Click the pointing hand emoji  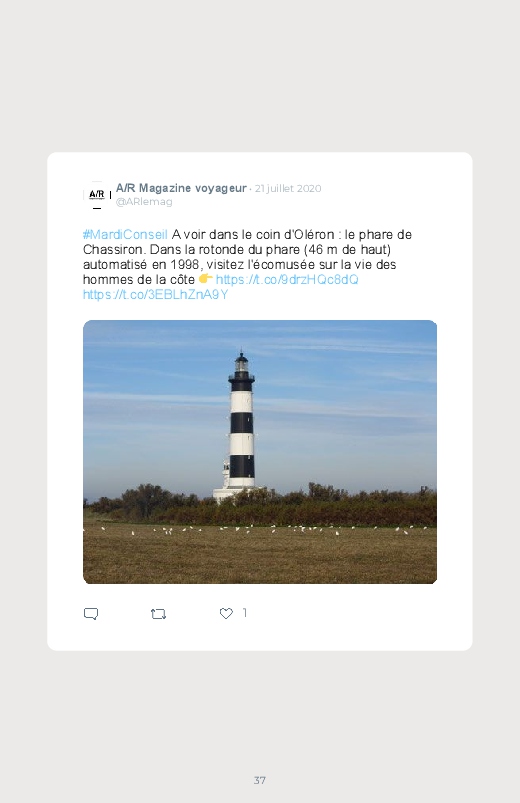point(205,279)
